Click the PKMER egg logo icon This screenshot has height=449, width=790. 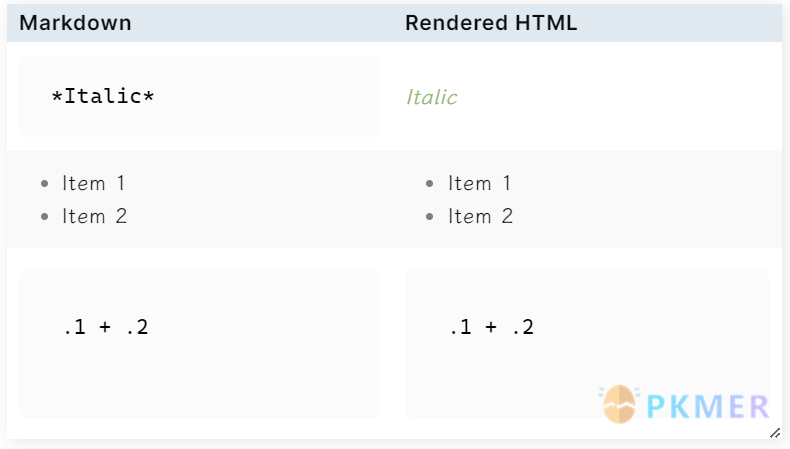[619, 404]
